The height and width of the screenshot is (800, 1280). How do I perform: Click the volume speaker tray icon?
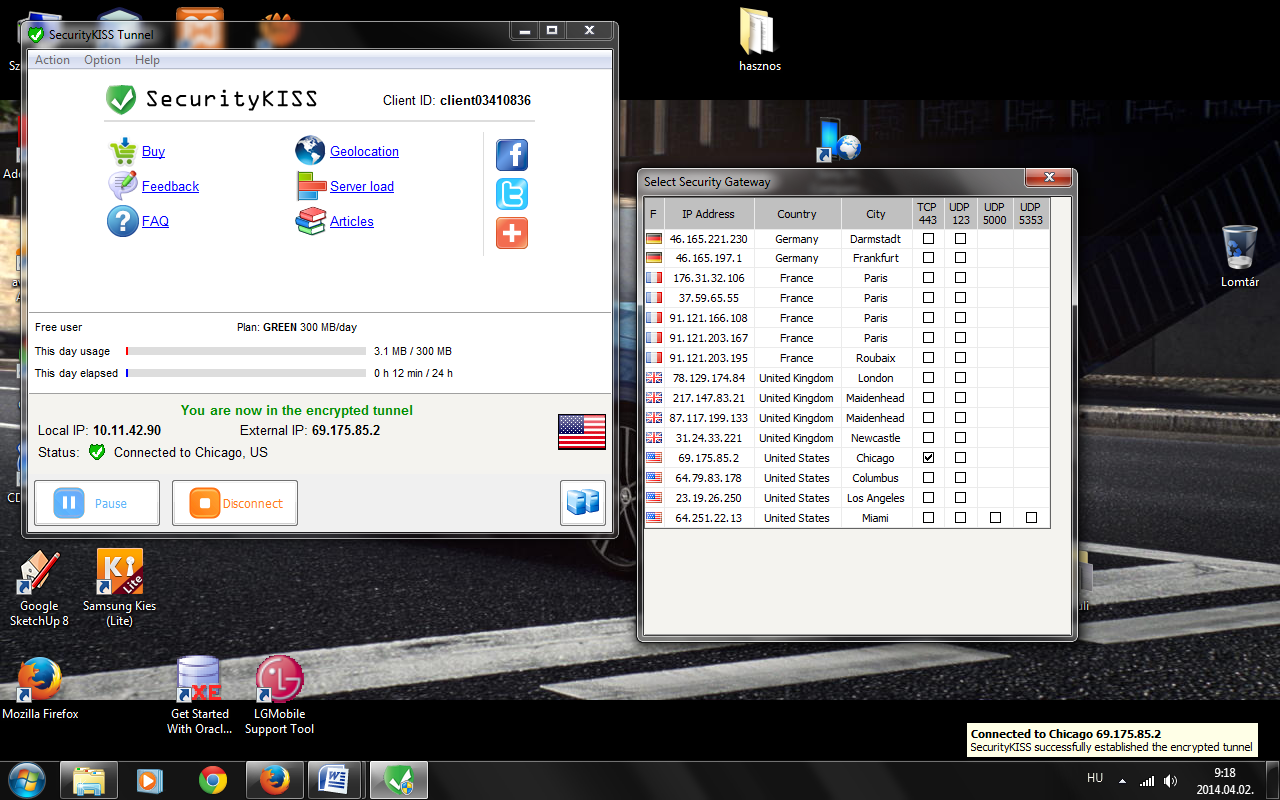pos(1171,780)
